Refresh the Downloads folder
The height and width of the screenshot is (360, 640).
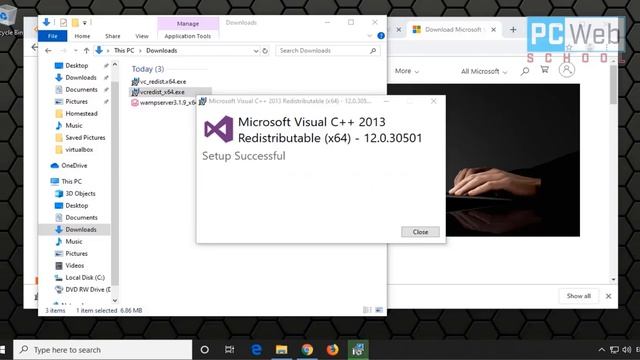[265, 51]
